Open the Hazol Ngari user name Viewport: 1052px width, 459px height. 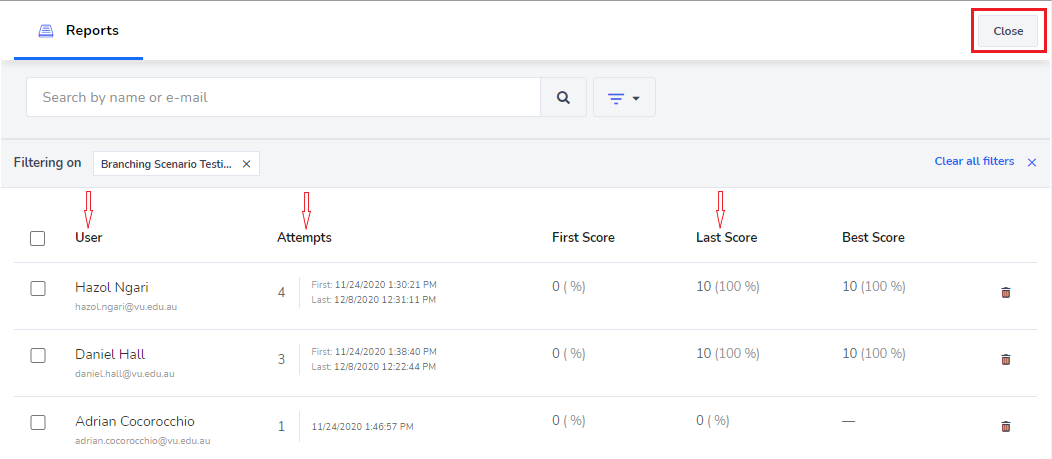(x=112, y=287)
